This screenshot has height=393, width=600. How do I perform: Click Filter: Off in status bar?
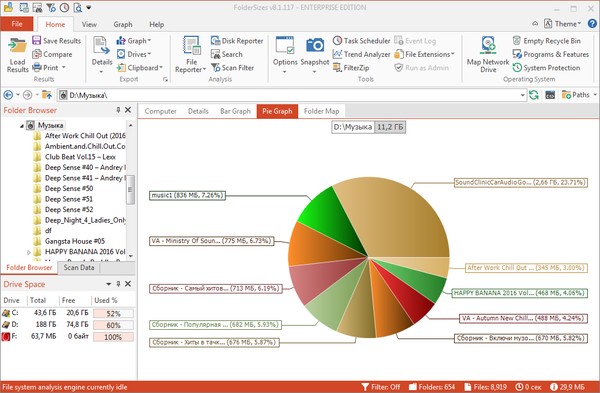380,387
